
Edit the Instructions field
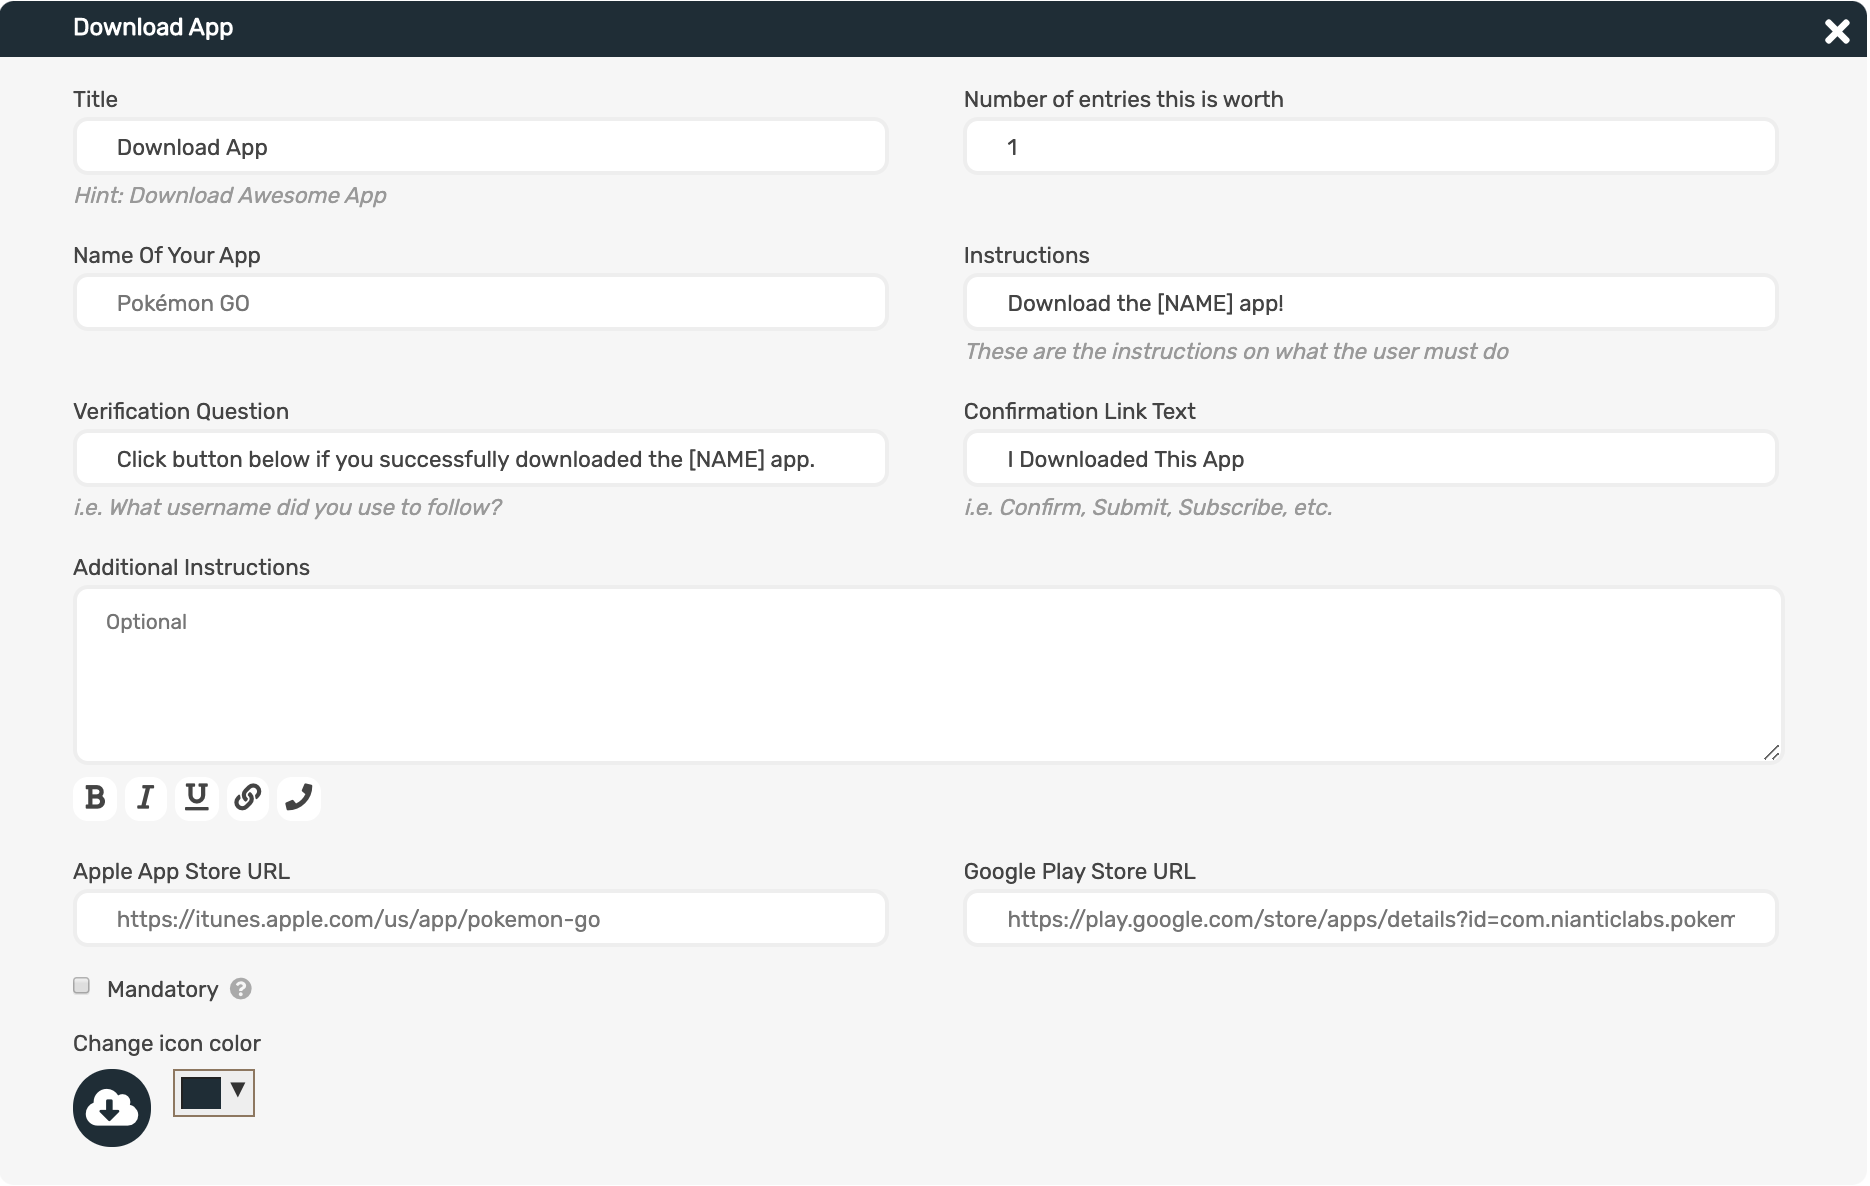tap(1371, 303)
